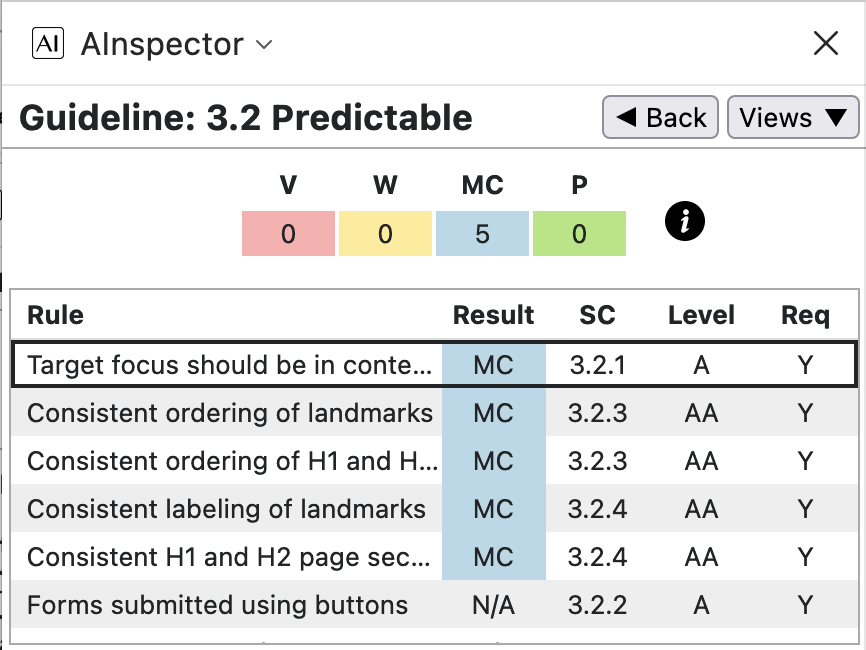Viewport: 866px width, 650px height.
Task: Click the blue Manual Checks count box
Action: [482, 234]
